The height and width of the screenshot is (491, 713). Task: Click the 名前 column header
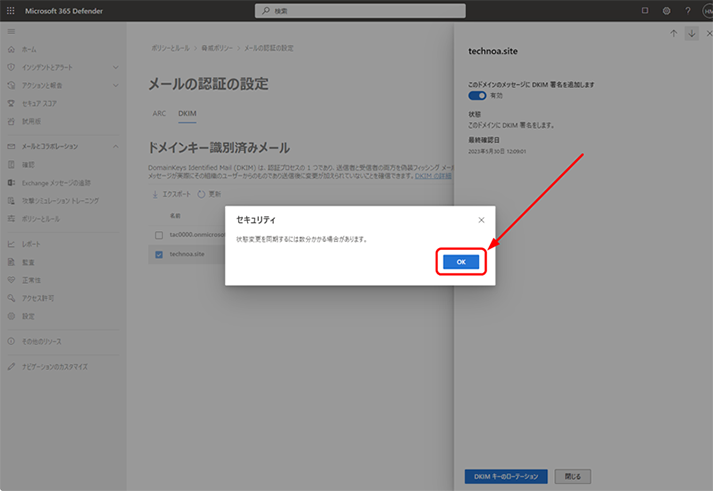[175, 215]
